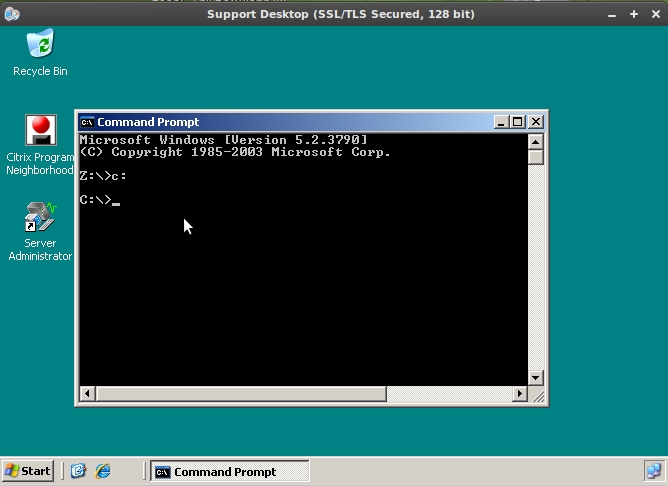Click the Support Desktop title bar icon

[x=12, y=14]
